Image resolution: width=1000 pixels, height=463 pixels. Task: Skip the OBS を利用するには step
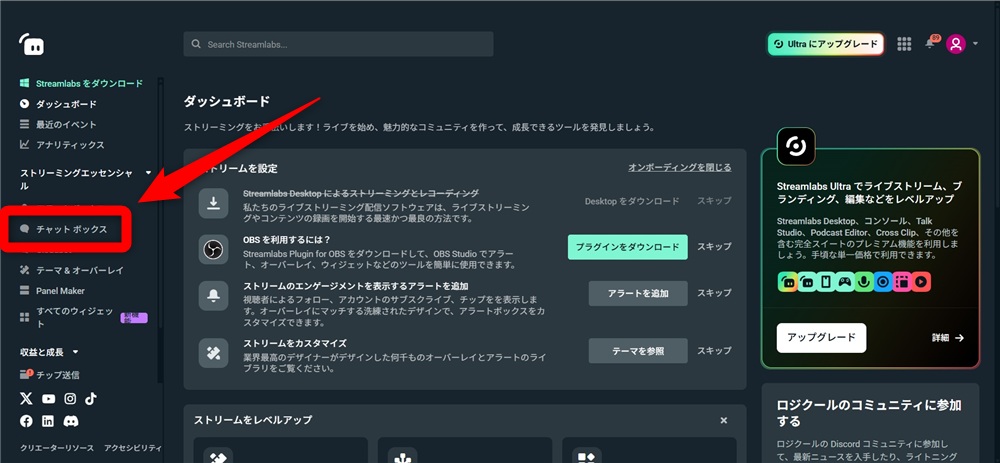point(714,247)
